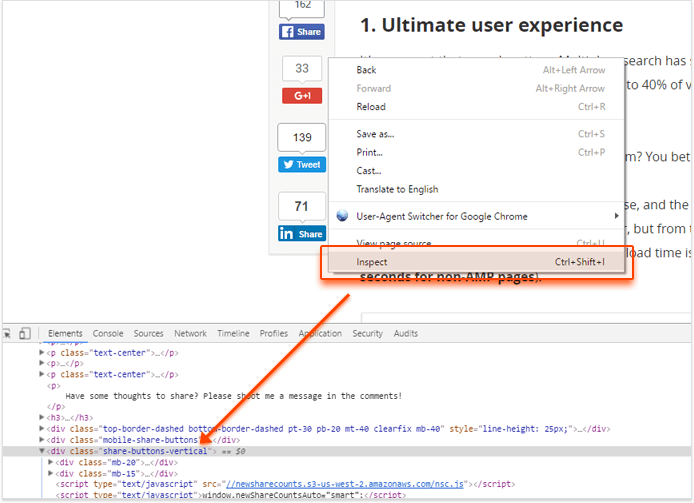694x503 pixels.
Task: Select Reload from the context menu
Action: click(476, 107)
